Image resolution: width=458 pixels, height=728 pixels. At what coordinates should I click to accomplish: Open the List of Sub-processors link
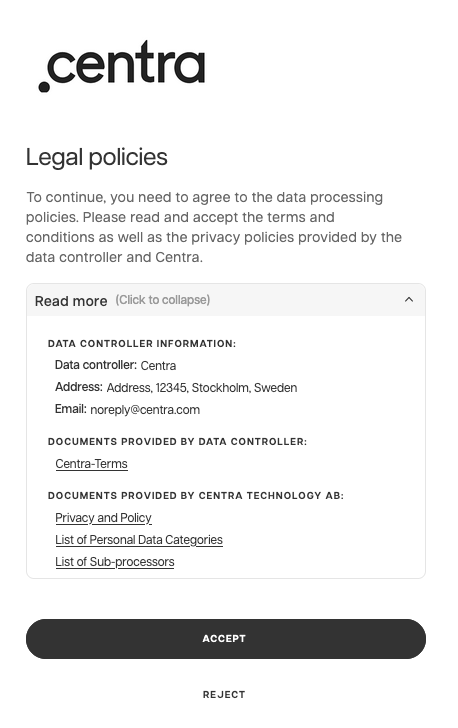pyautogui.click(x=115, y=562)
